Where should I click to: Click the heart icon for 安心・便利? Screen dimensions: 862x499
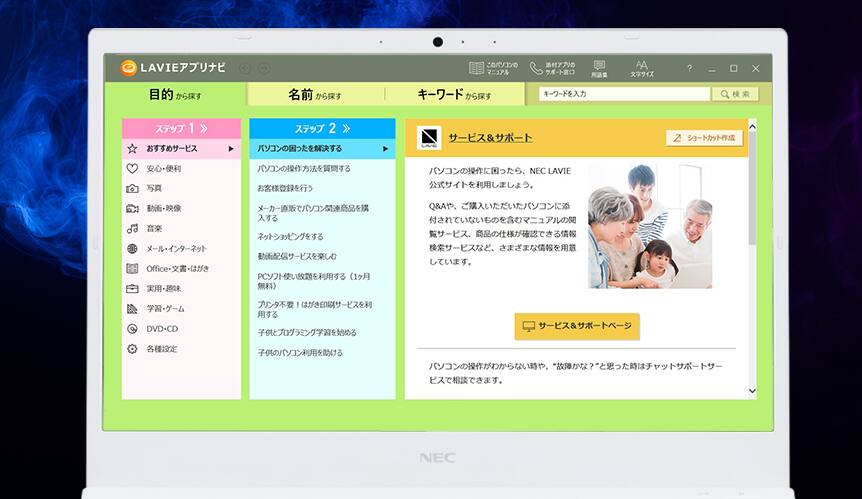point(132,169)
